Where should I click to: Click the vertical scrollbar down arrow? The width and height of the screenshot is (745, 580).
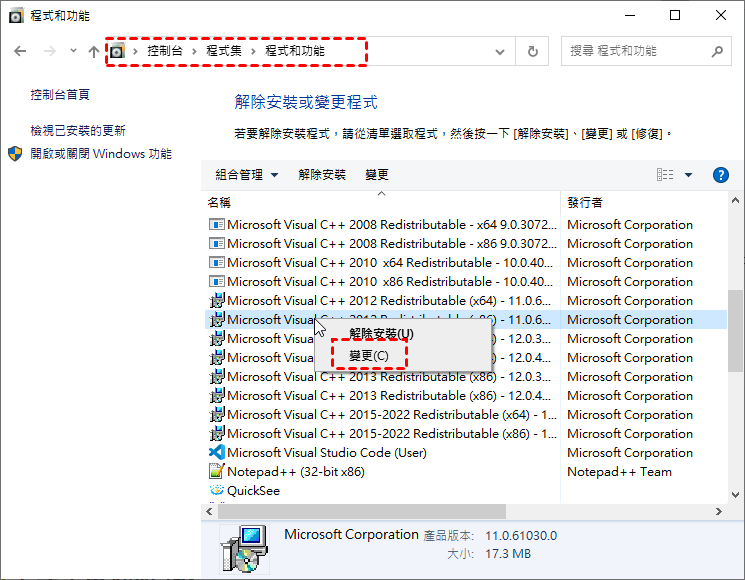(x=735, y=495)
